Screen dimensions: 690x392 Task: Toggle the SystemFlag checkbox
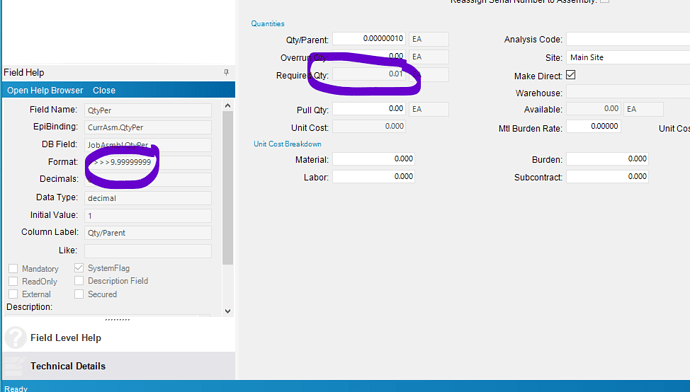click(x=79, y=267)
